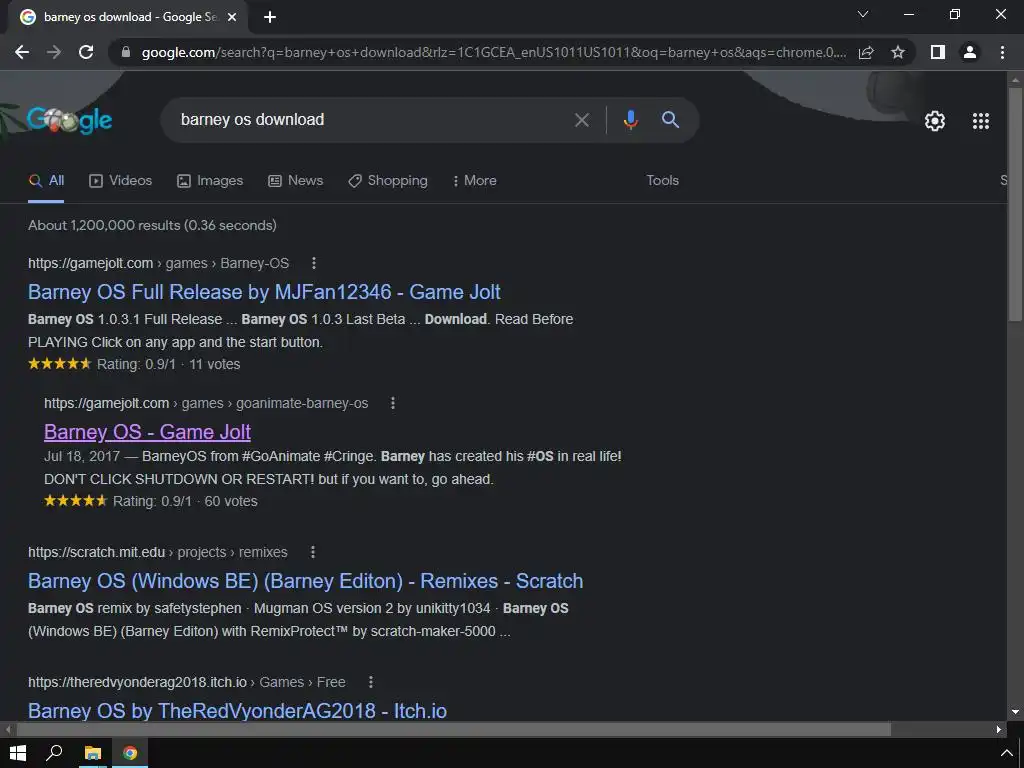Switch to Videos tab
Screen dimensions: 1024x768
click(120, 180)
